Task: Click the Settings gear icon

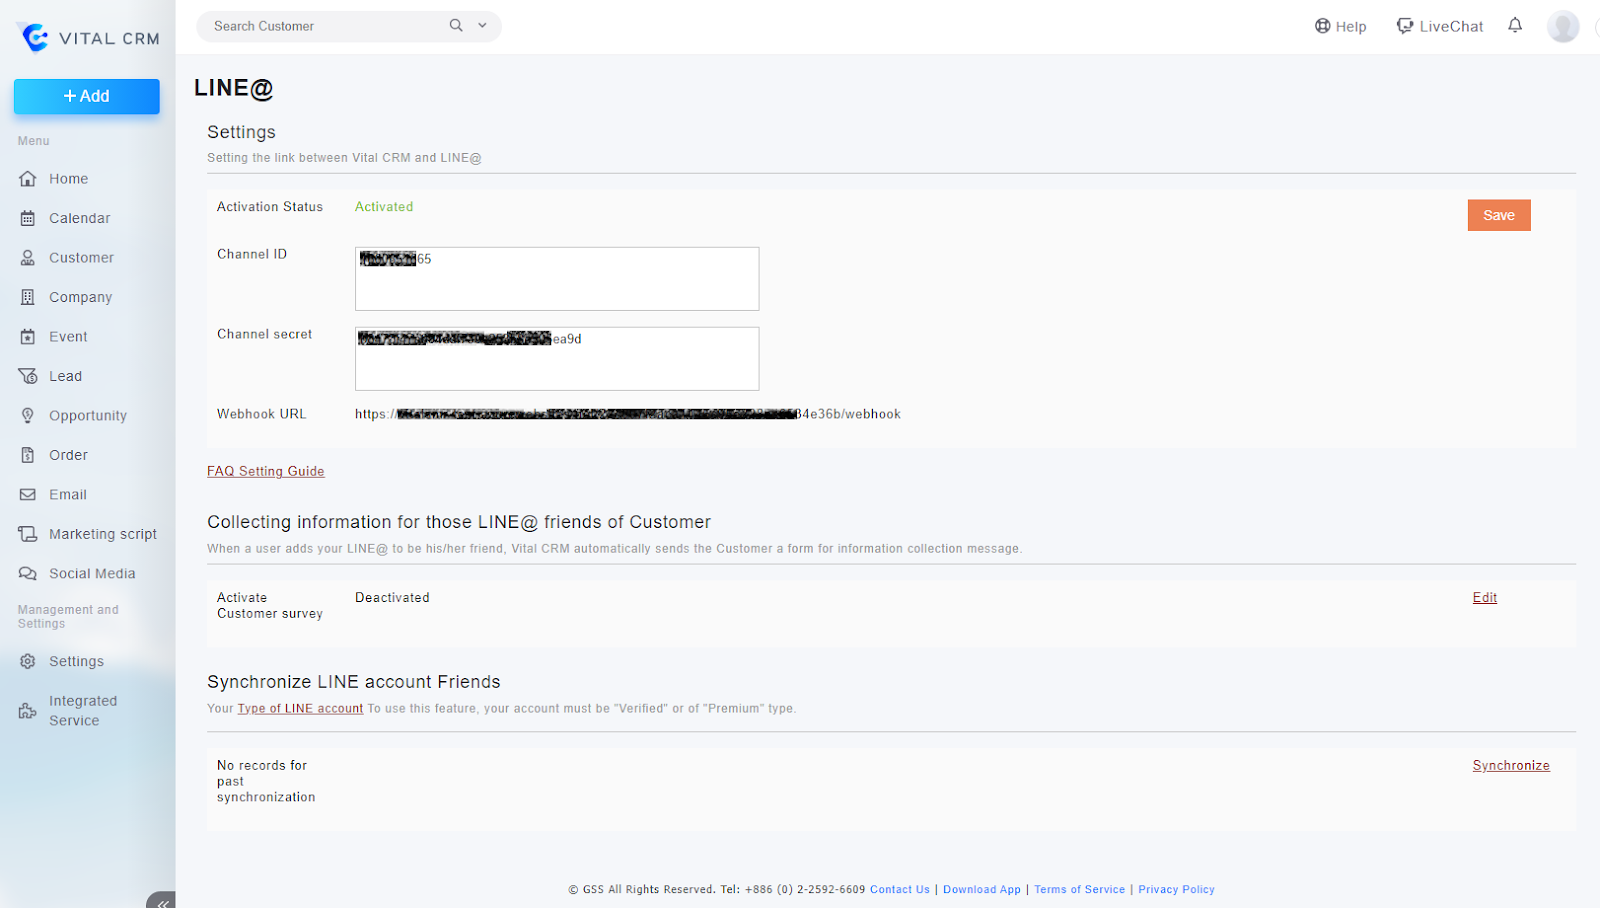Action: 28,662
